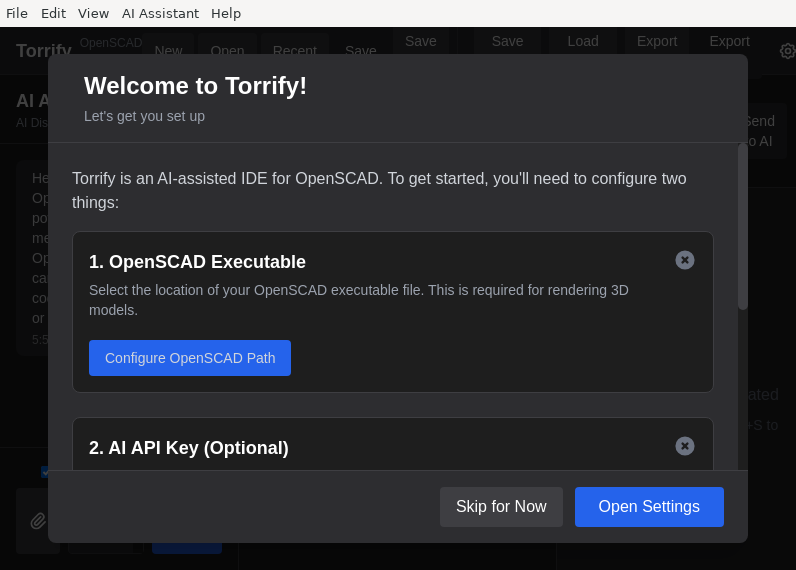The width and height of the screenshot is (796, 570).
Task: Click the Torrify logo text in the header
Action: click(x=44, y=51)
